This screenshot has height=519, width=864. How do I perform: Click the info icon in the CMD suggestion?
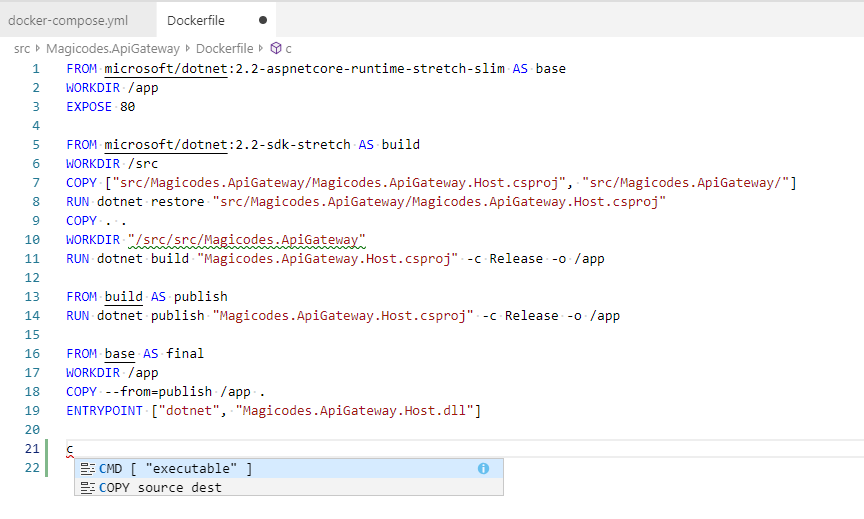click(483, 468)
